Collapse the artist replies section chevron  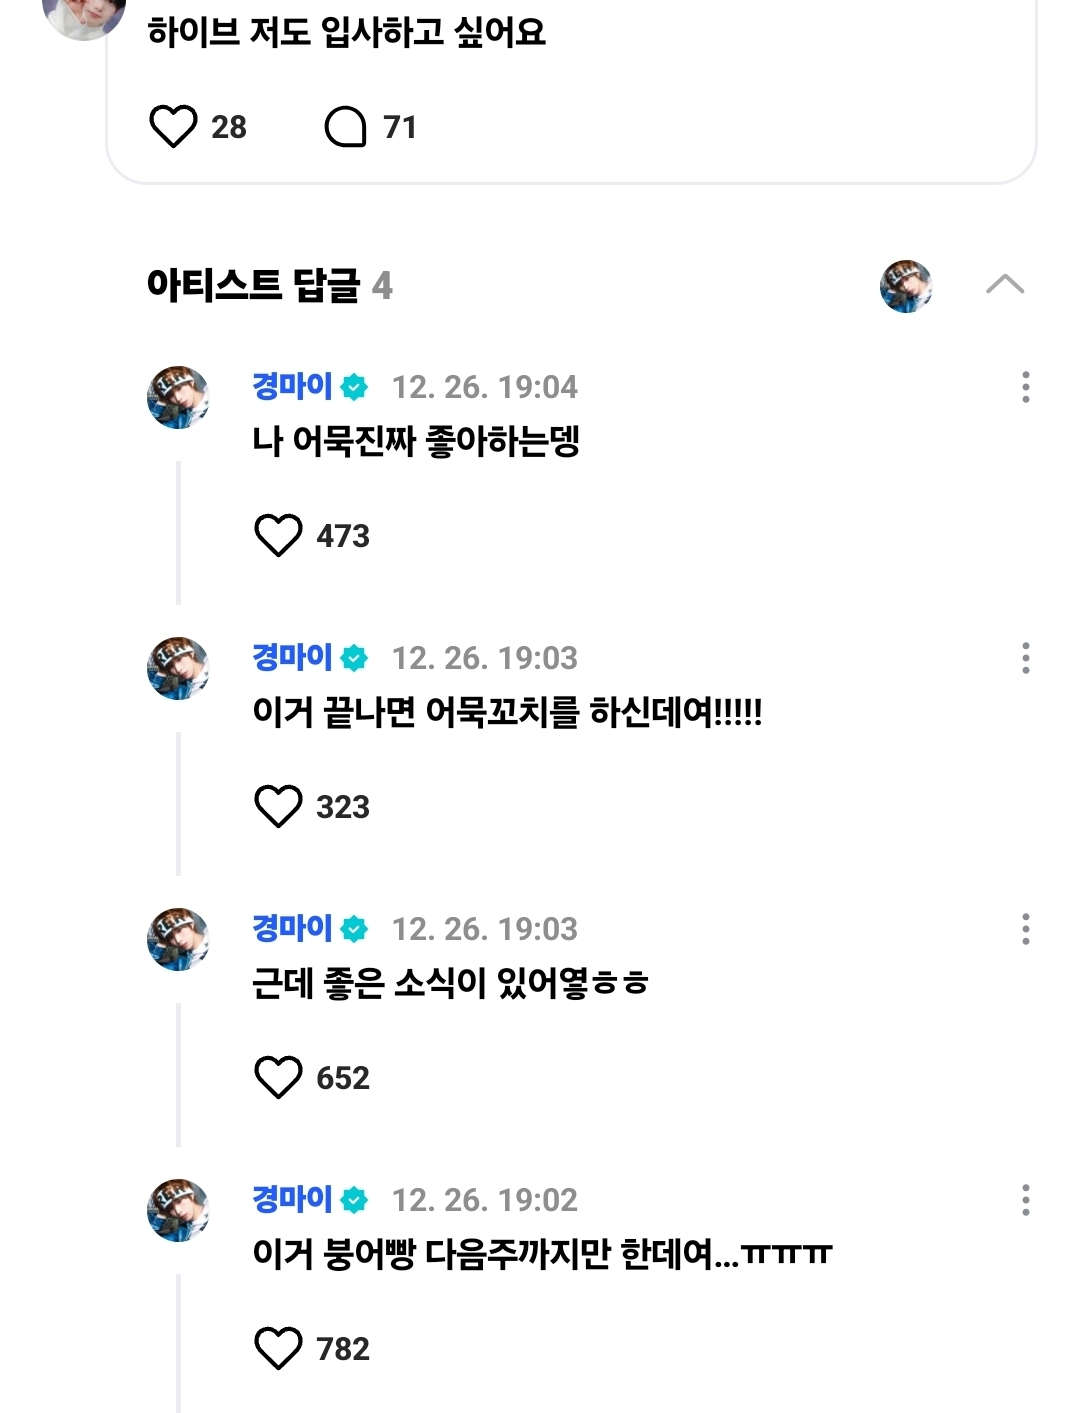(x=1005, y=285)
